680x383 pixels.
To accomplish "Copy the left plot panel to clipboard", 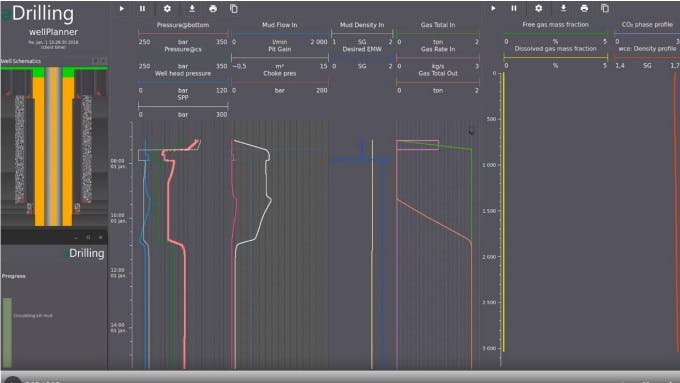I will [x=234, y=8].
